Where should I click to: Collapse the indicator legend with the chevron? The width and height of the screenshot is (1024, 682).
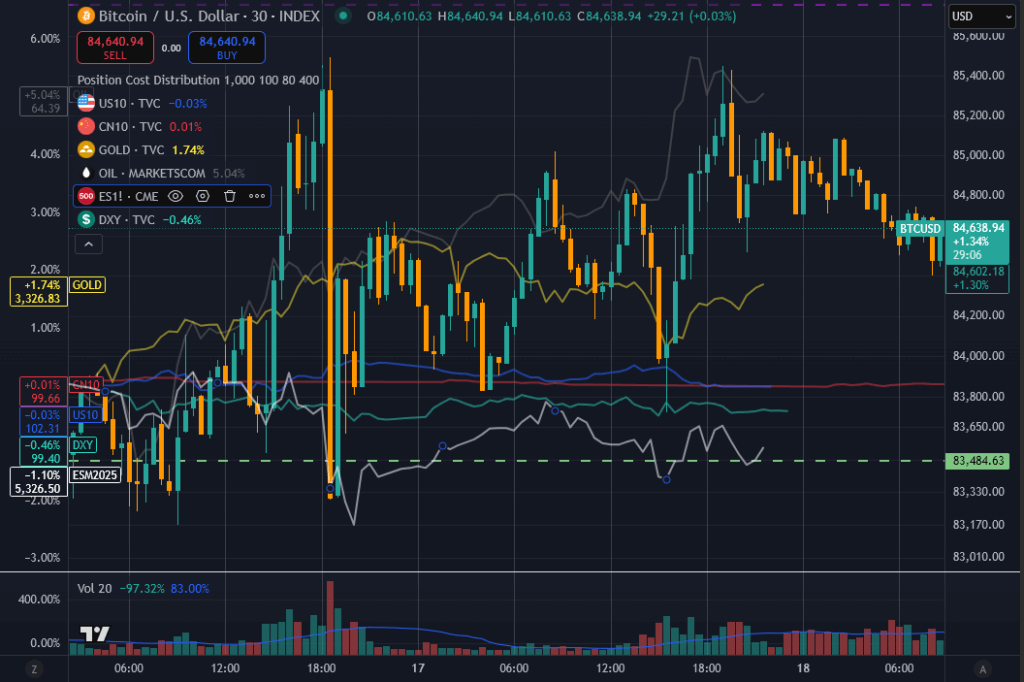pyautogui.click(x=89, y=244)
